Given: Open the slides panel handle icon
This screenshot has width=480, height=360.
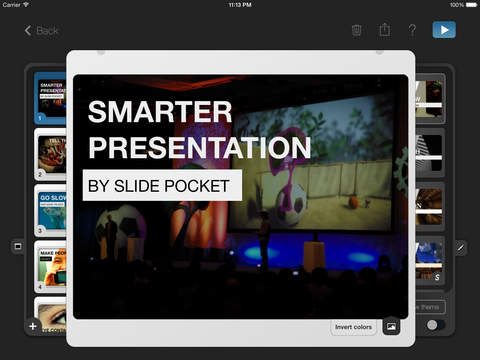Looking at the screenshot, I should pos(18,246).
